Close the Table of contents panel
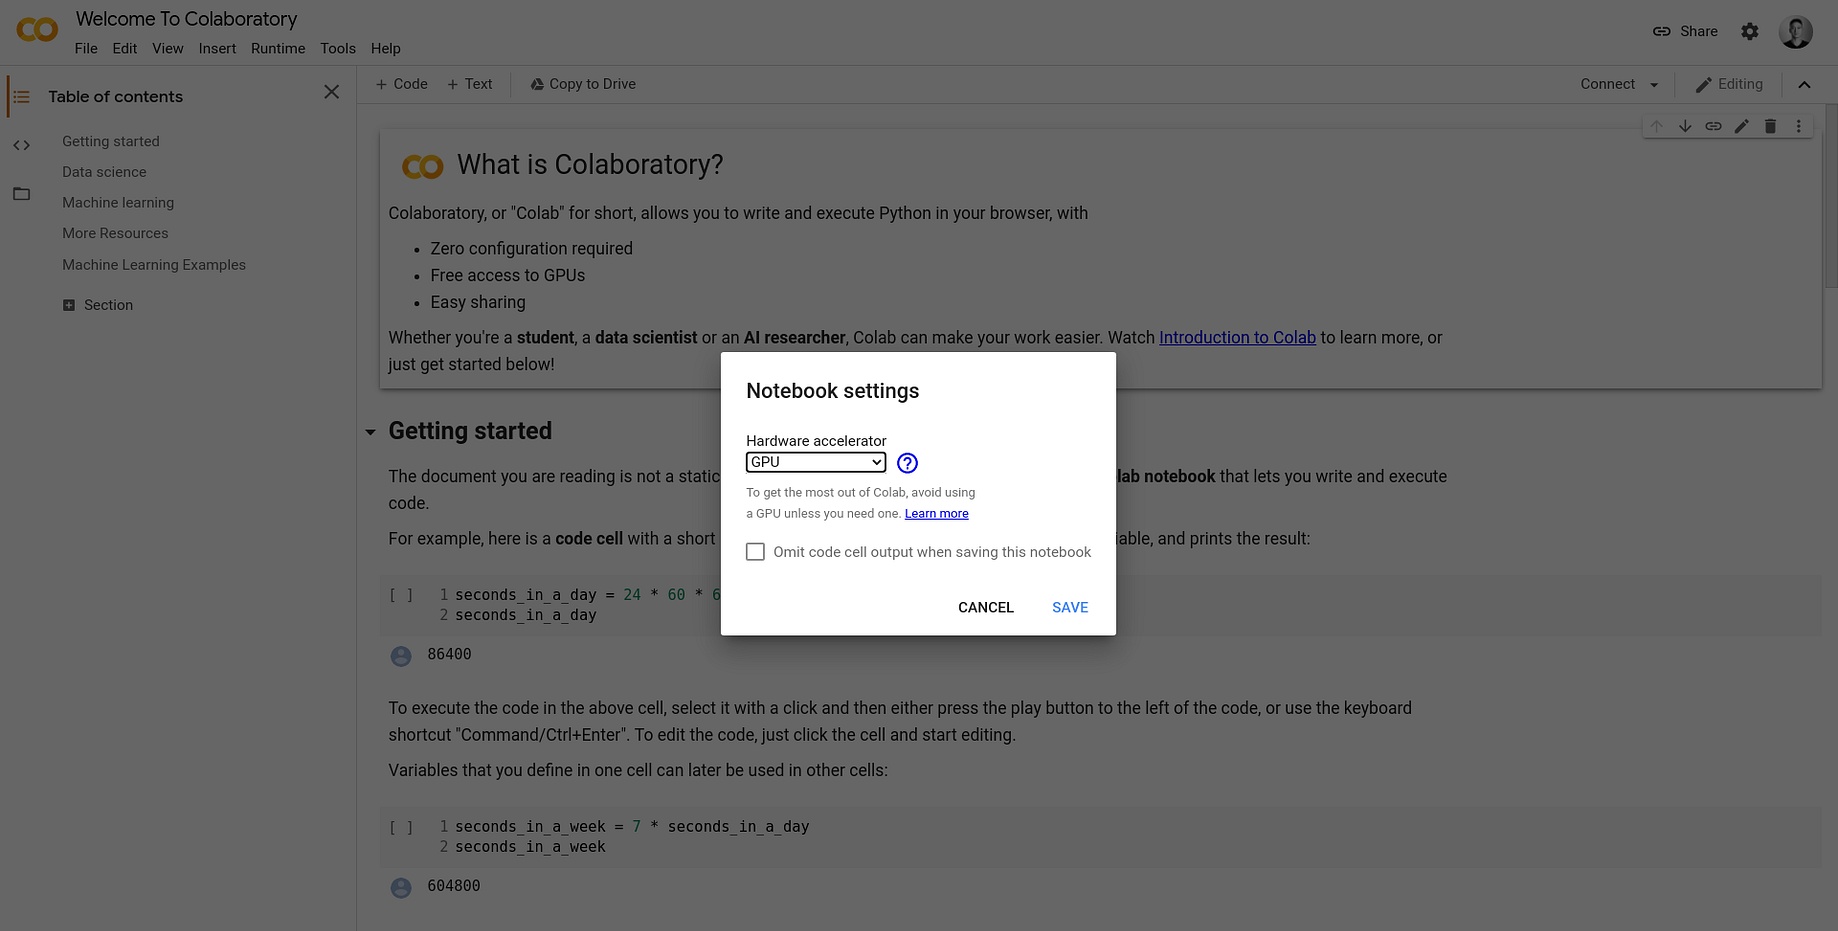This screenshot has width=1838, height=931. [332, 92]
